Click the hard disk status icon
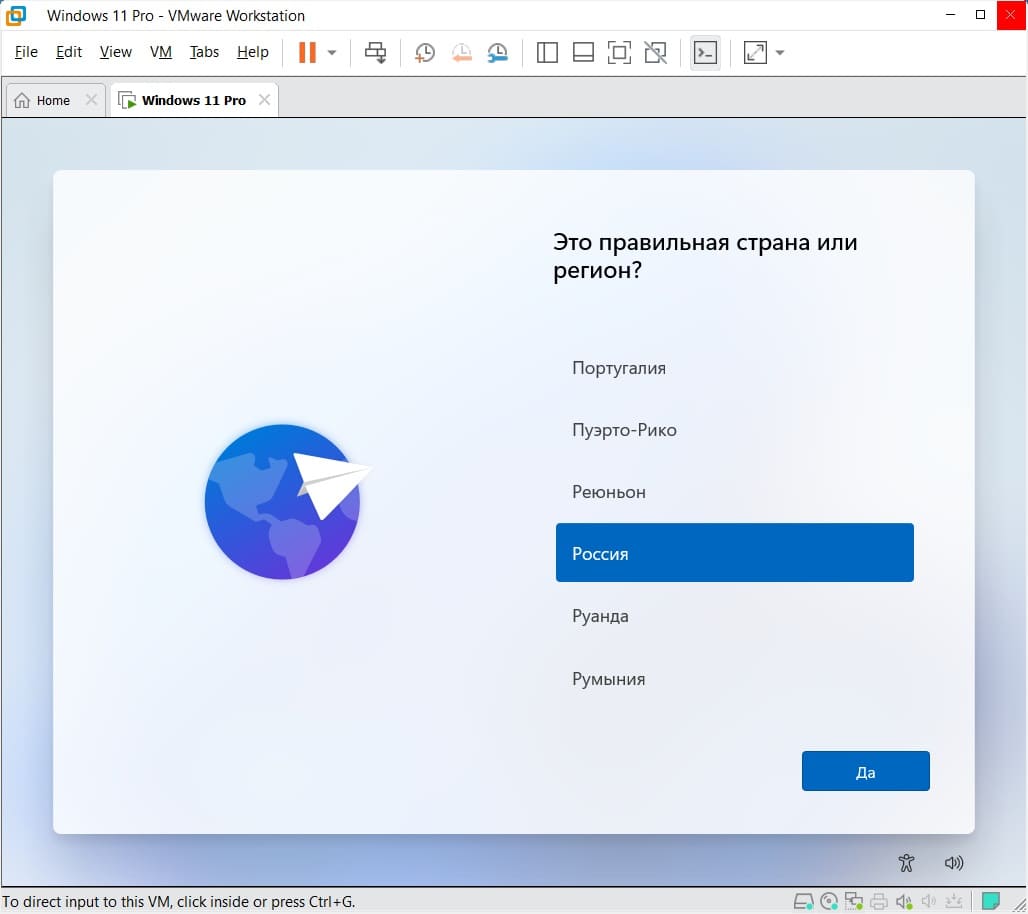 coord(804,902)
